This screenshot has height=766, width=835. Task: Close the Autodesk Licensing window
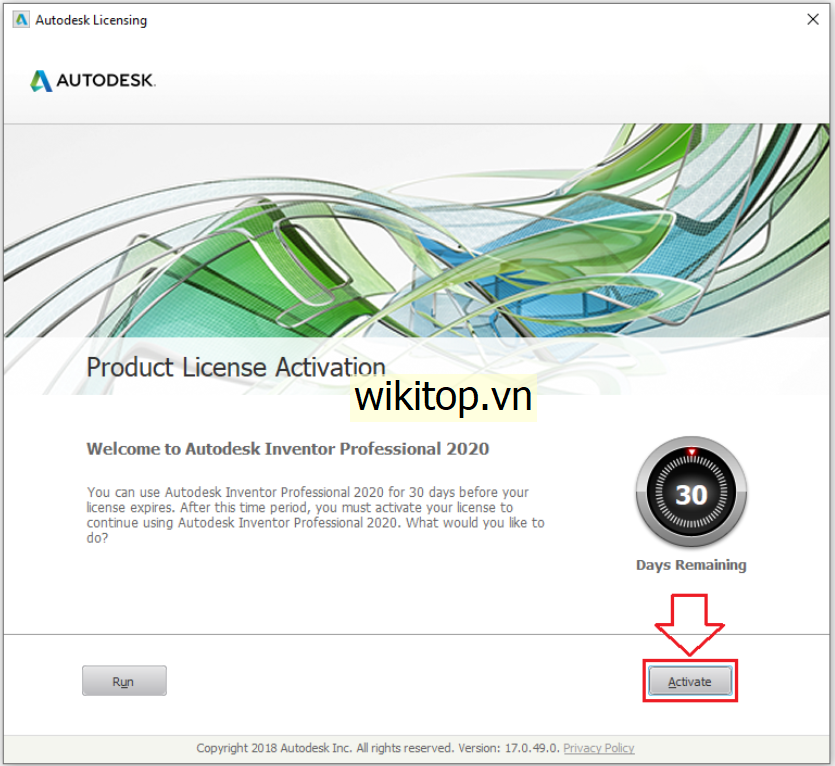(813, 20)
